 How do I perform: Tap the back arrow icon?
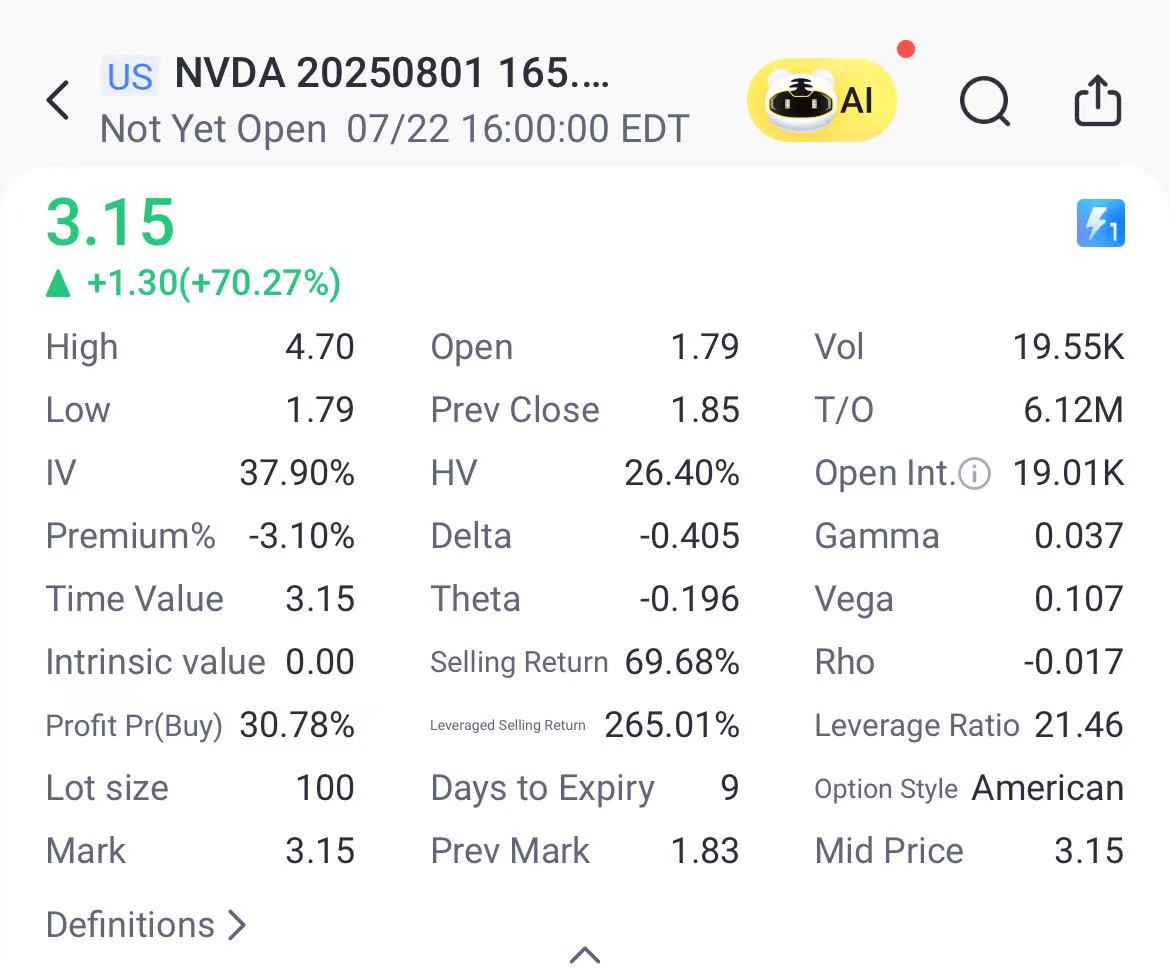point(58,101)
